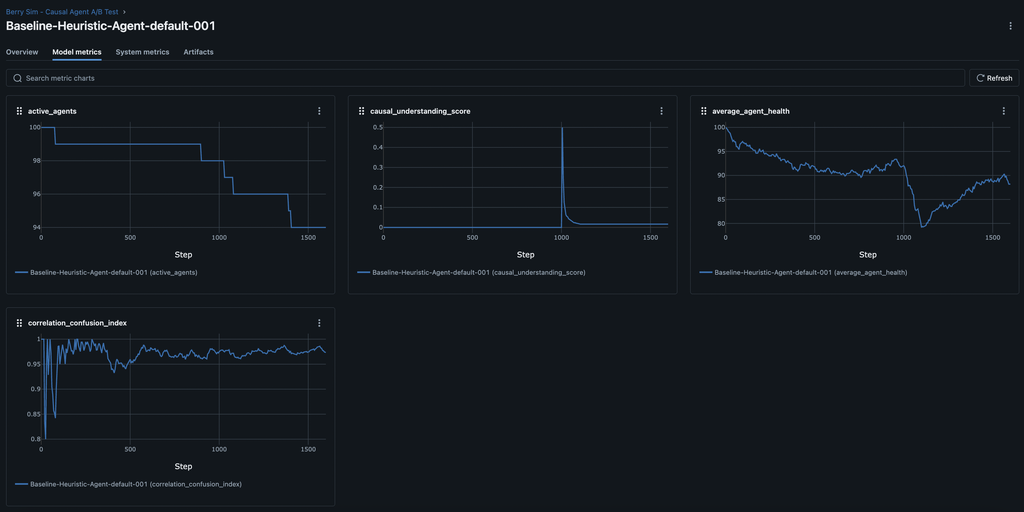Open the System metrics tab
1024x512 pixels.
point(142,52)
